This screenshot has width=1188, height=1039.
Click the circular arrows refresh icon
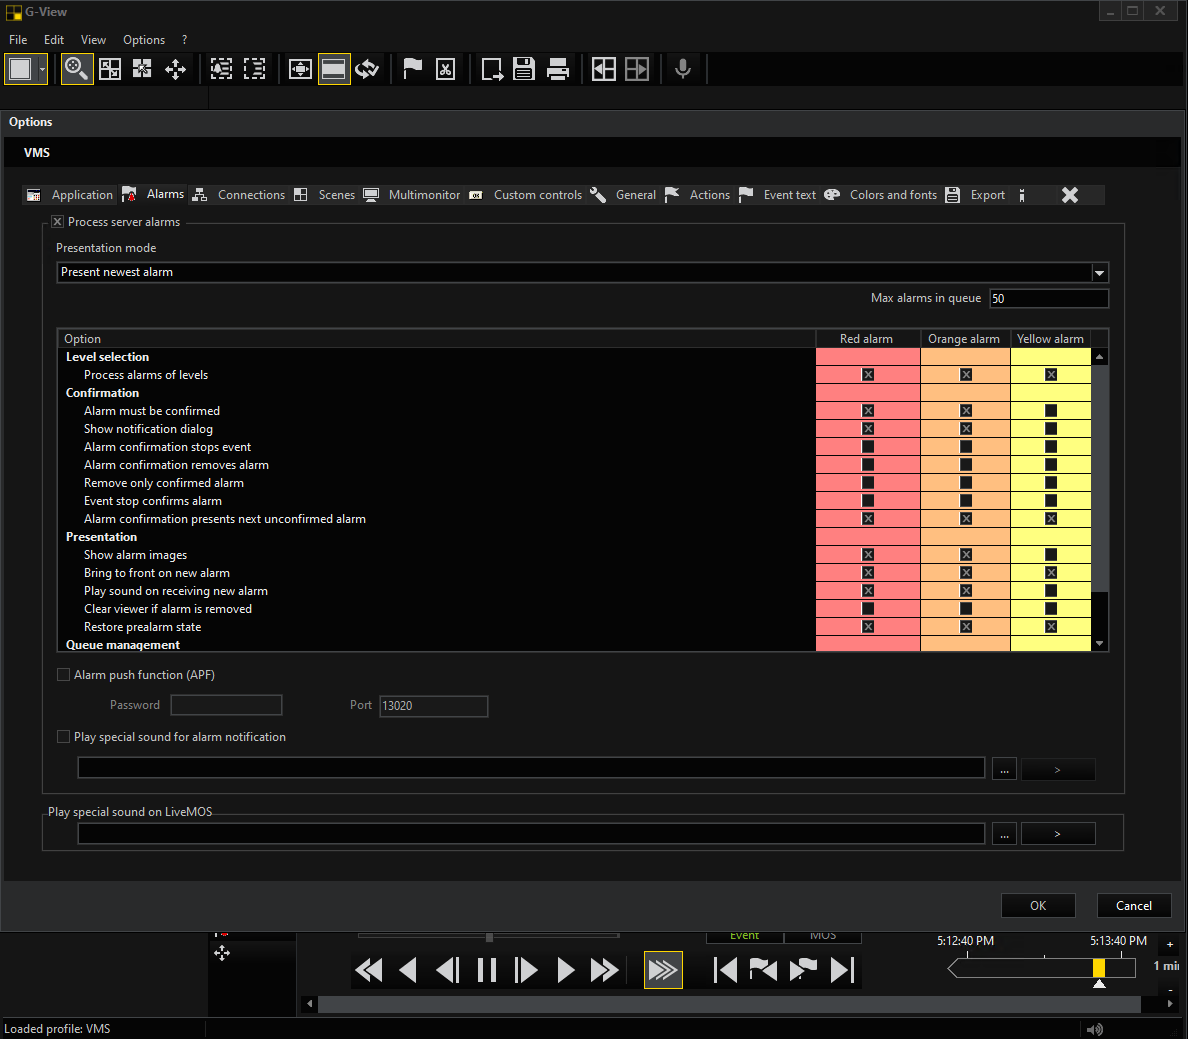click(367, 69)
